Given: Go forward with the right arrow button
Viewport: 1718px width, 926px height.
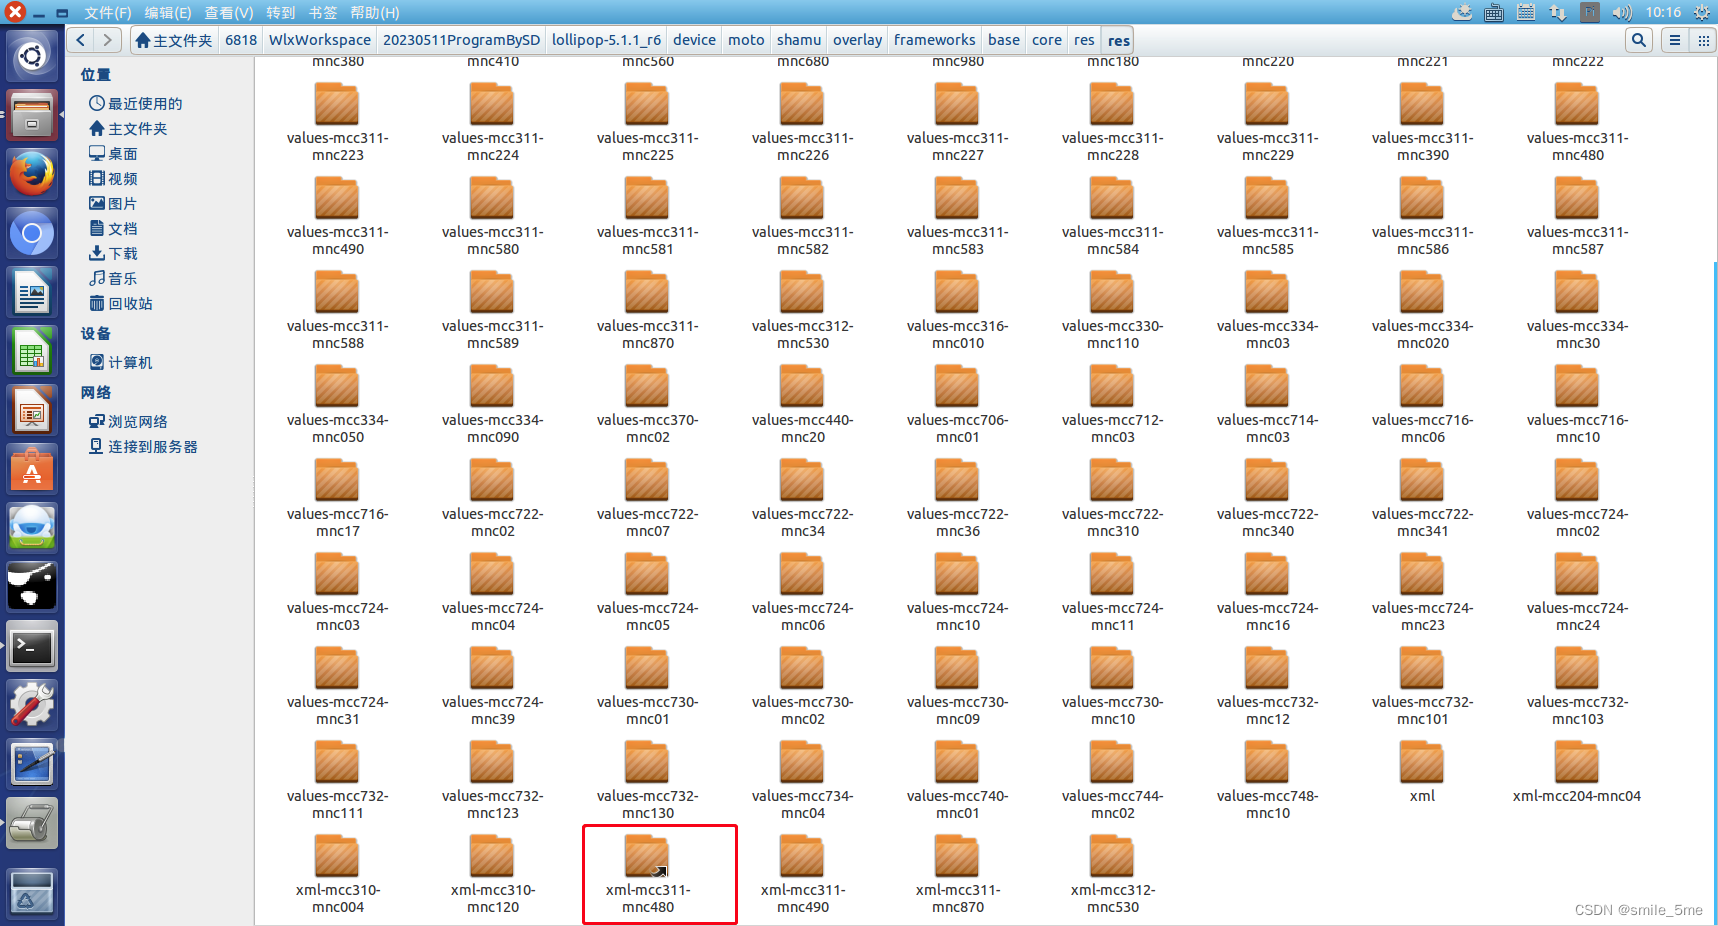Looking at the screenshot, I should (x=108, y=40).
